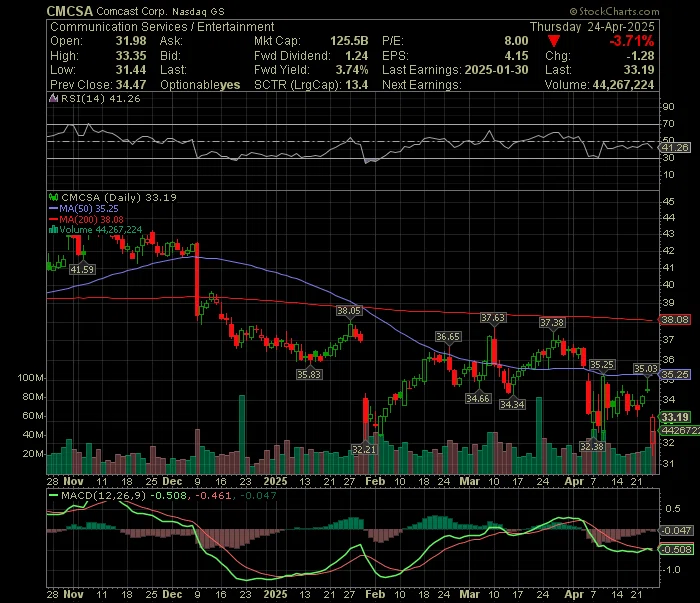
Task: Click the Prev Close value 34.47
Action: tap(131, 85)
